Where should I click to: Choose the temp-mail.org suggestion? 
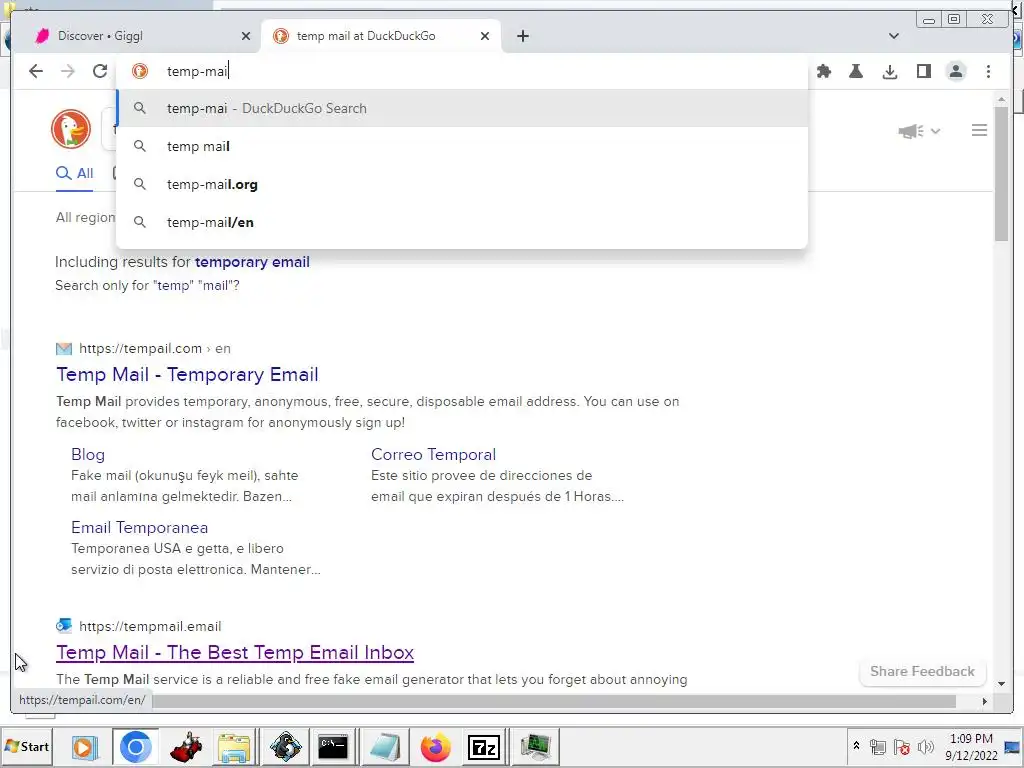tap(462, 184)
